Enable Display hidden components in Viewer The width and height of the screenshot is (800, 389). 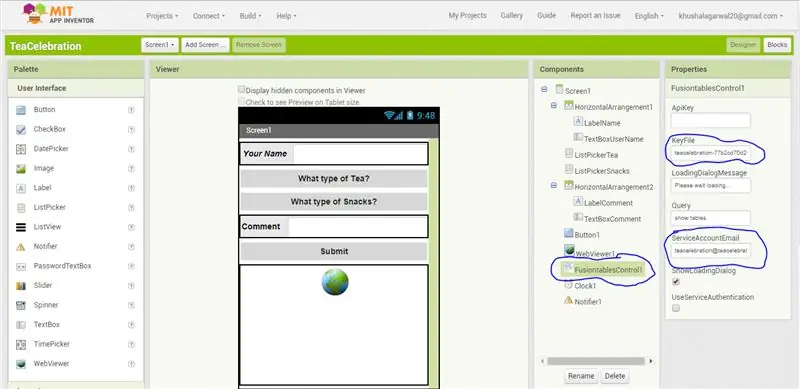coord(242,89)
